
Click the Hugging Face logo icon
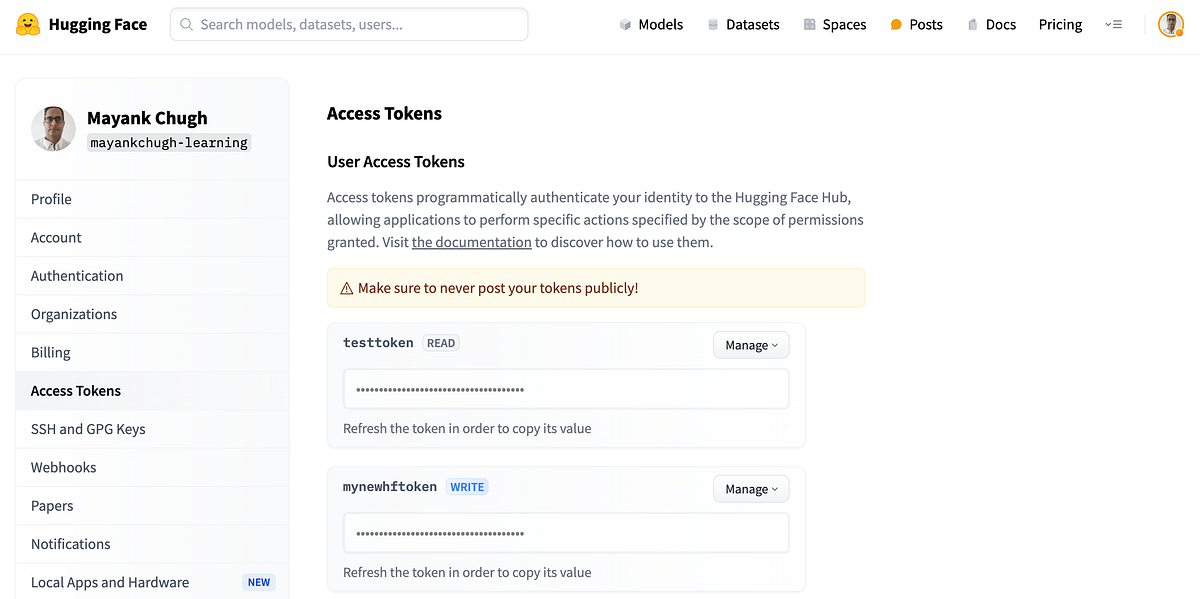coord(28,24)
